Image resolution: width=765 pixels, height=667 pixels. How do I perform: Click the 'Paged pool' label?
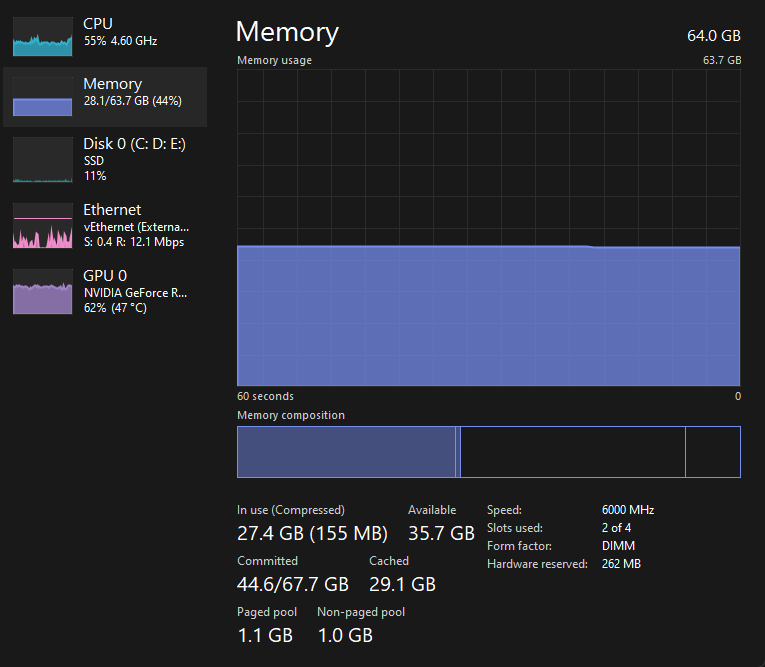(267, 612)
